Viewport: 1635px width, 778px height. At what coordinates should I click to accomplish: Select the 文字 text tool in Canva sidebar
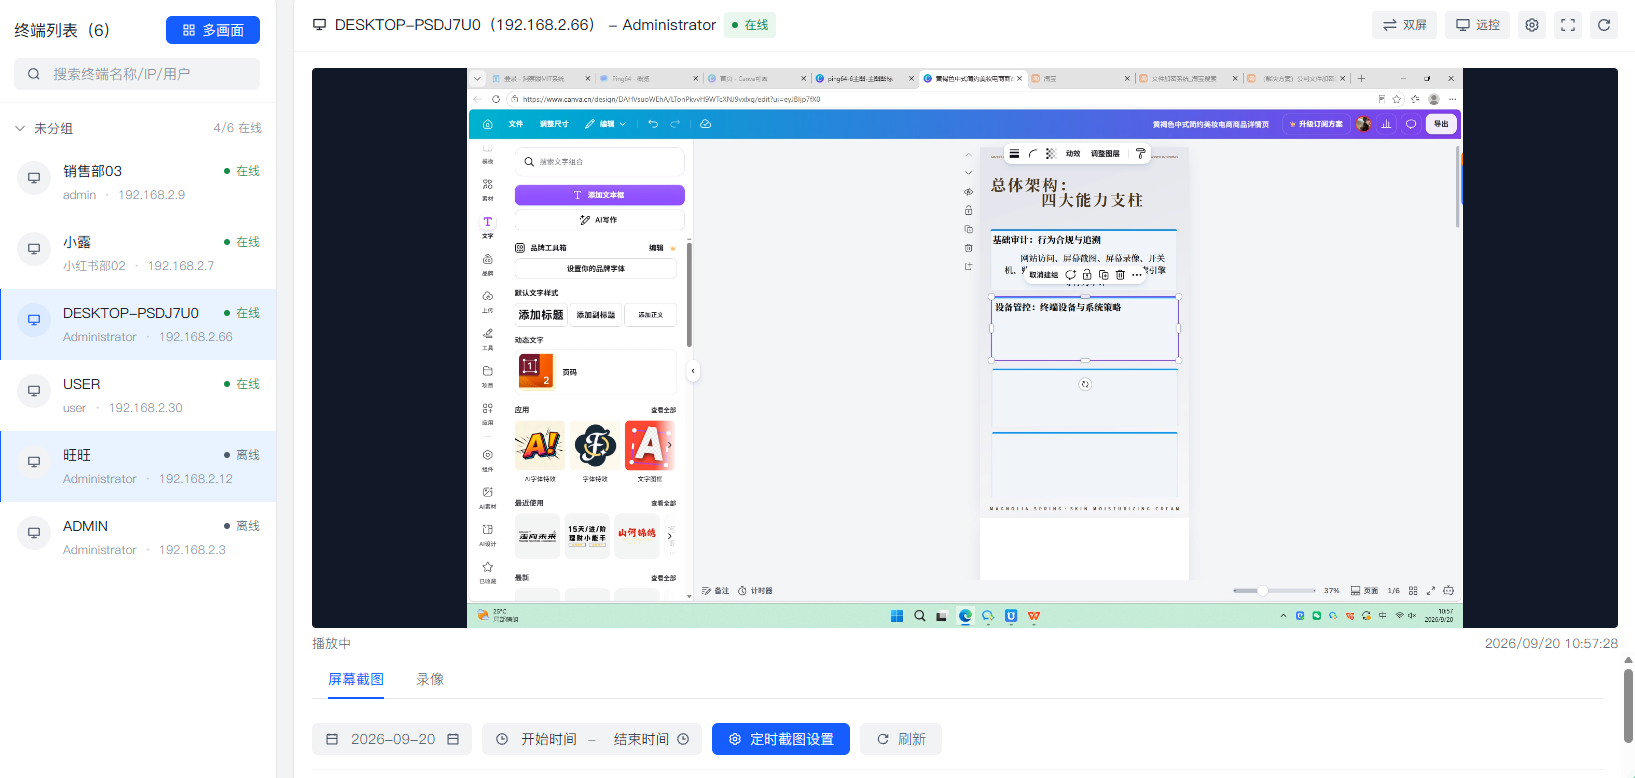pos(487,227)
